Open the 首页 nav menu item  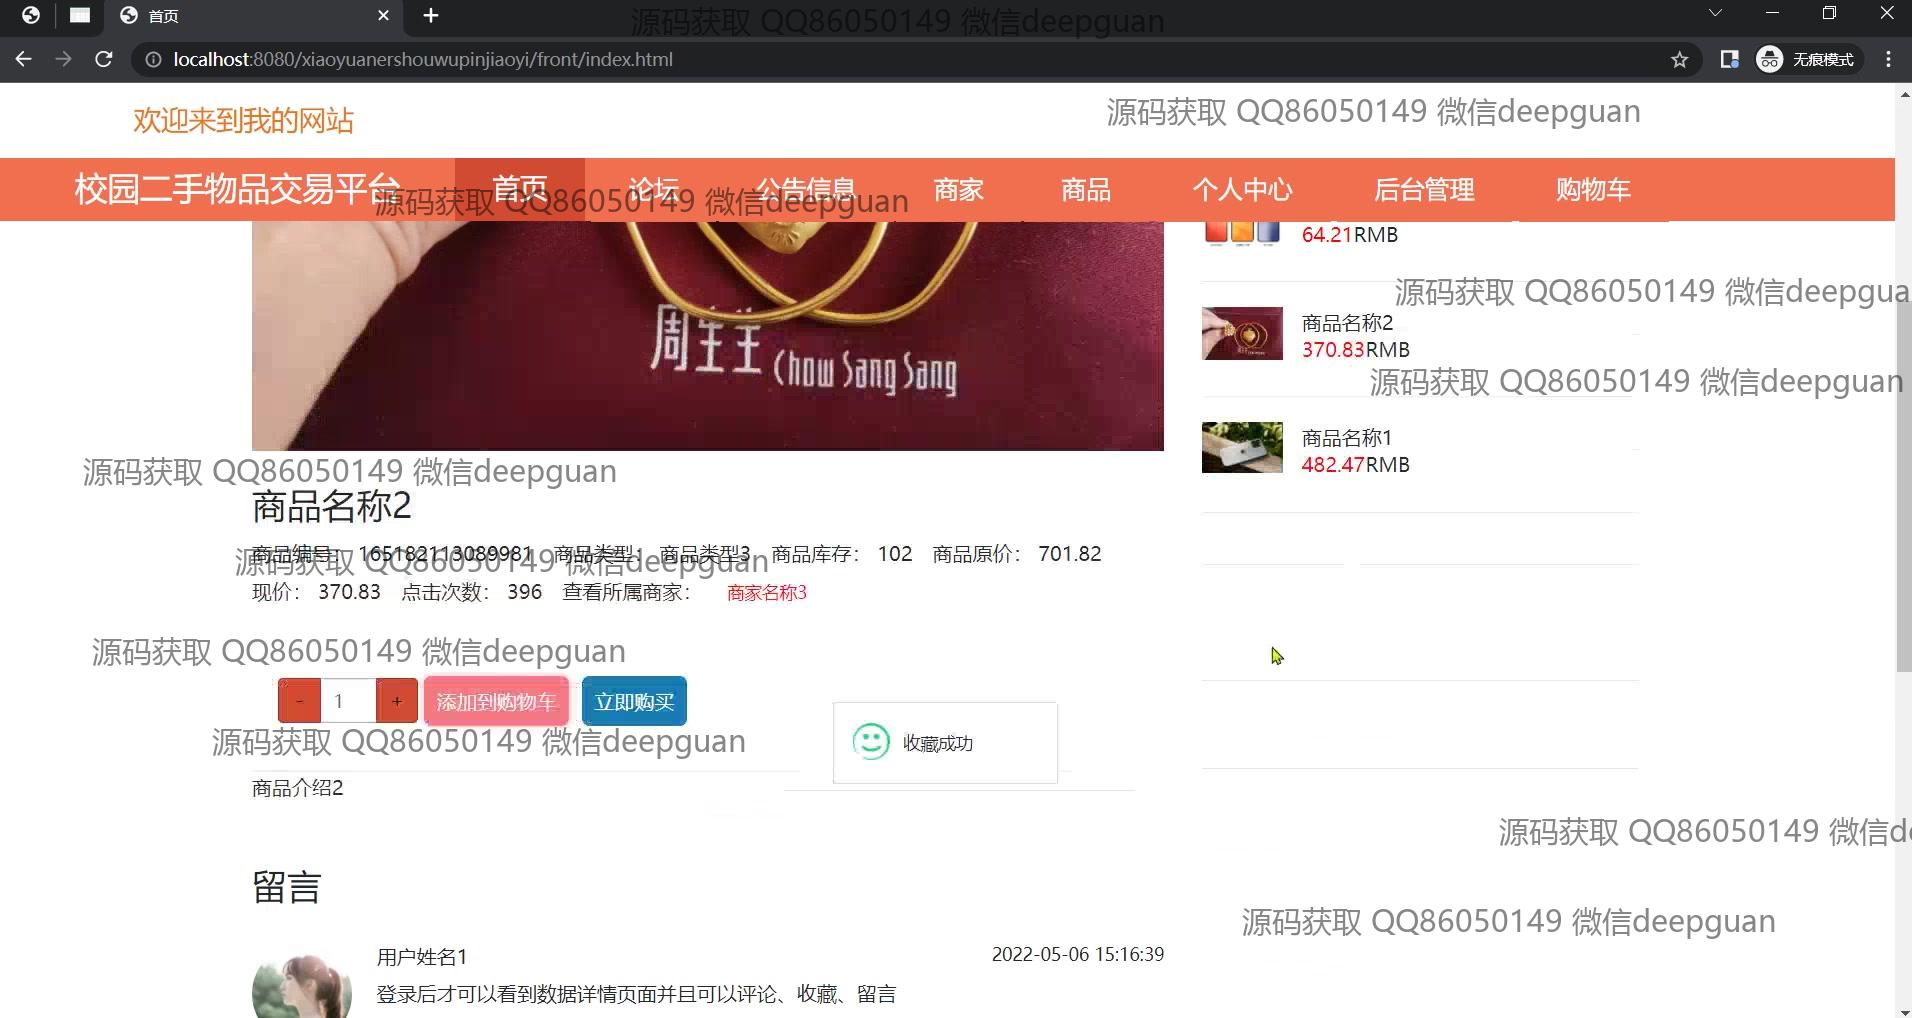(x=520, y=189)
